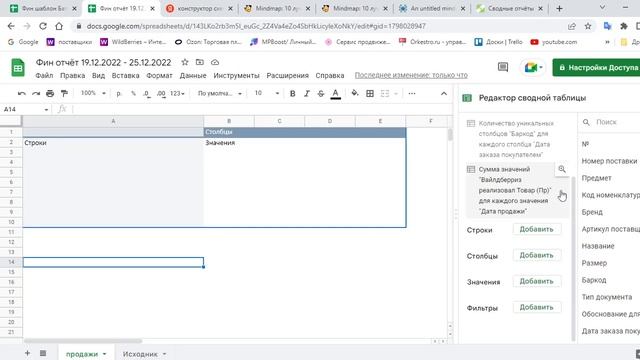Add a filter to Фильтры

(536, 307)
